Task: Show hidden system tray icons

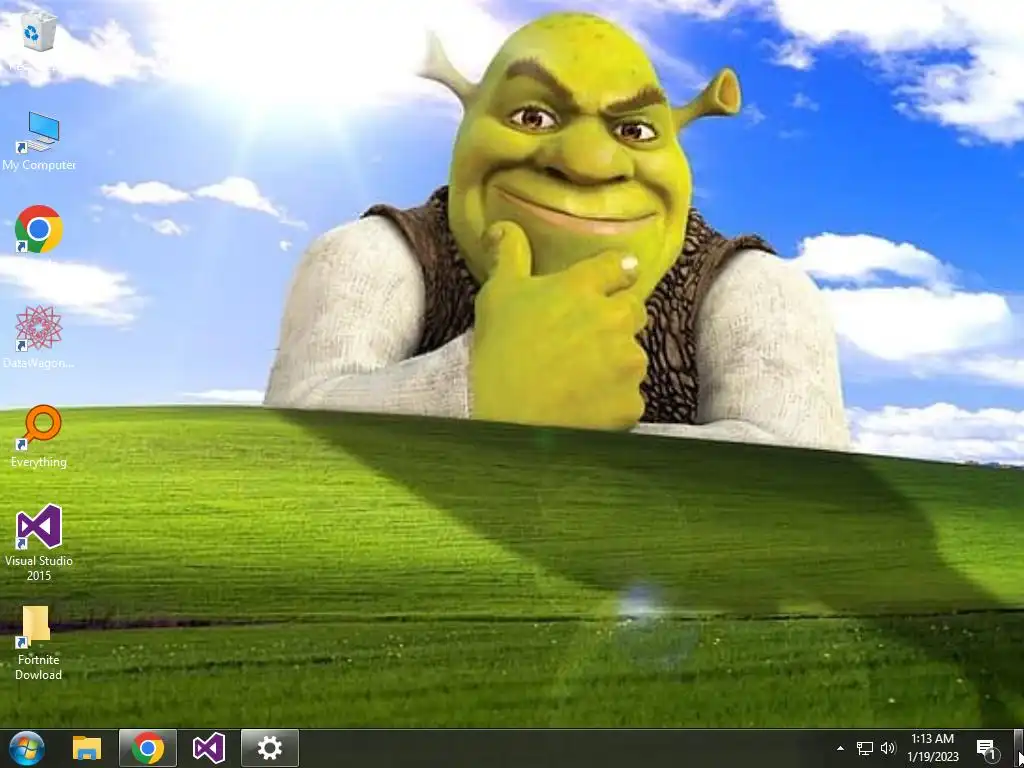Action: (840, 748)
